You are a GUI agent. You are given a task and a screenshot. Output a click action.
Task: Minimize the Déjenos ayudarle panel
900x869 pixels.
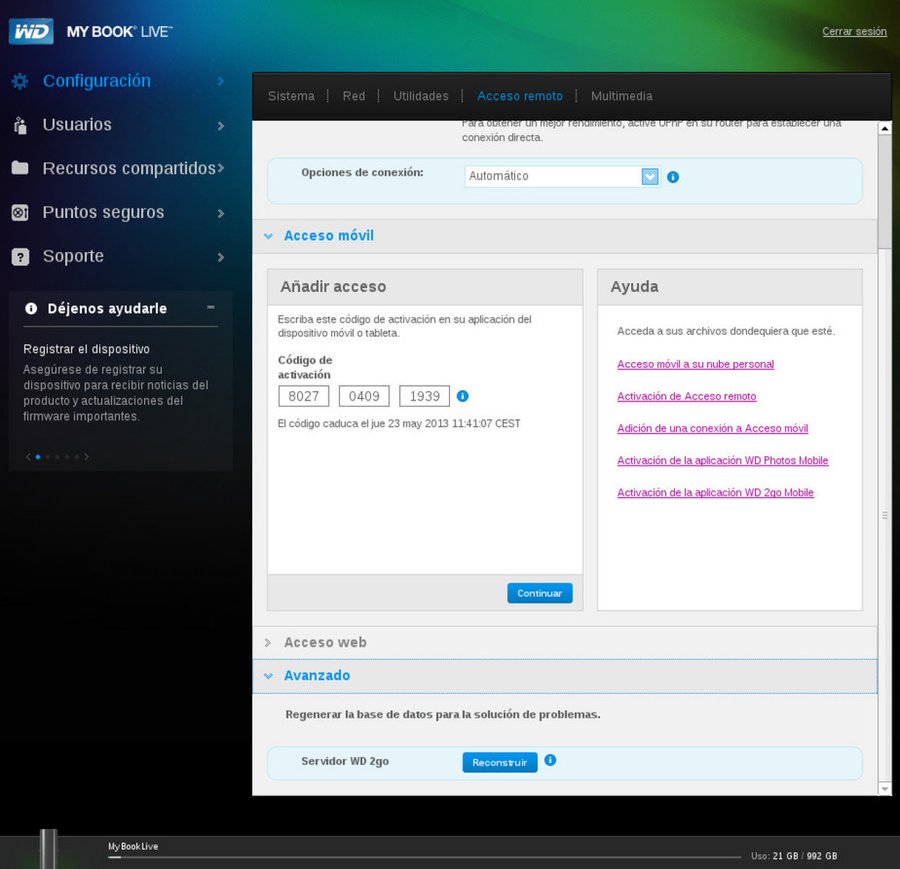(210, 308)
